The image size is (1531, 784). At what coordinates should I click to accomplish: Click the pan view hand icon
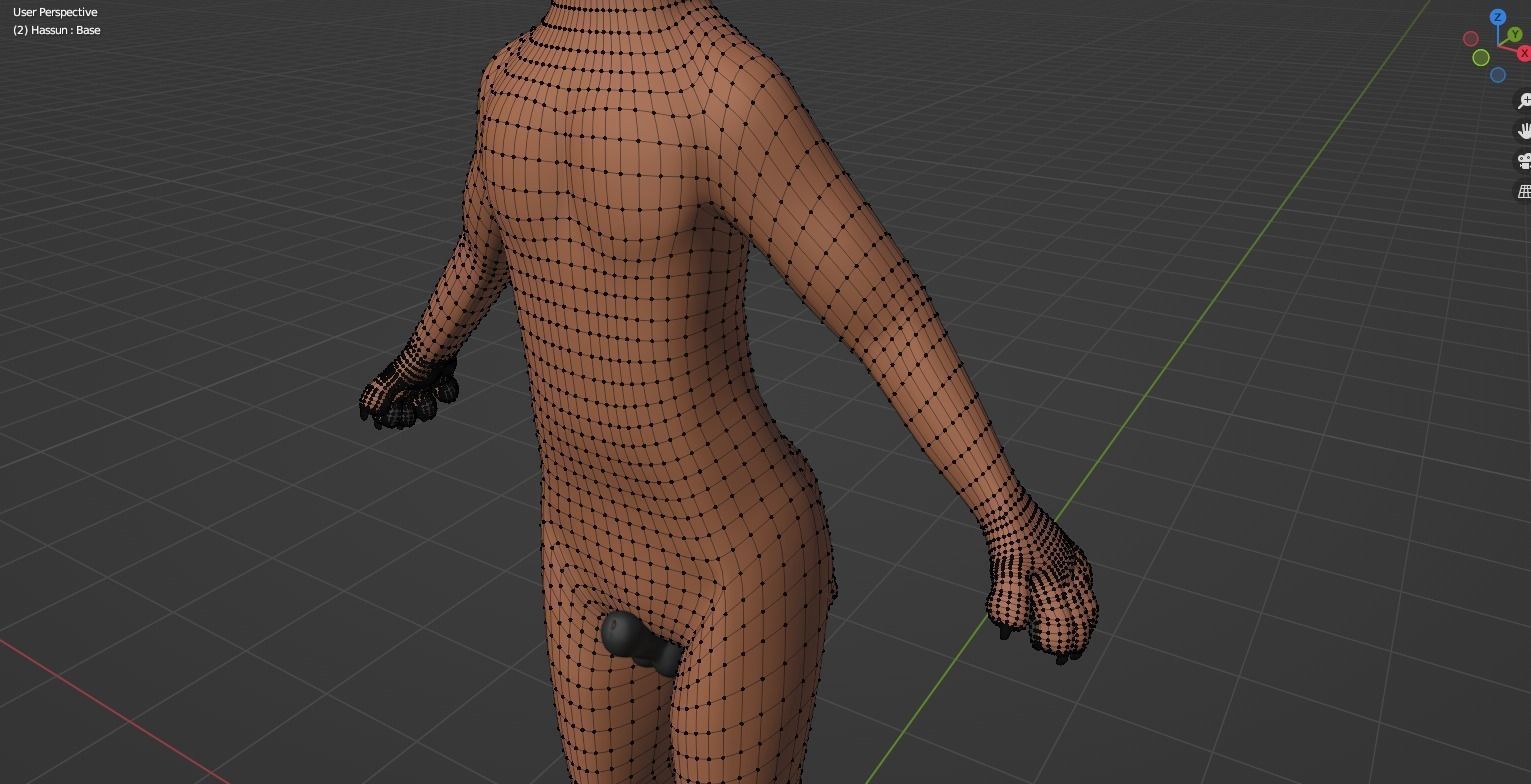point(1525,131)
